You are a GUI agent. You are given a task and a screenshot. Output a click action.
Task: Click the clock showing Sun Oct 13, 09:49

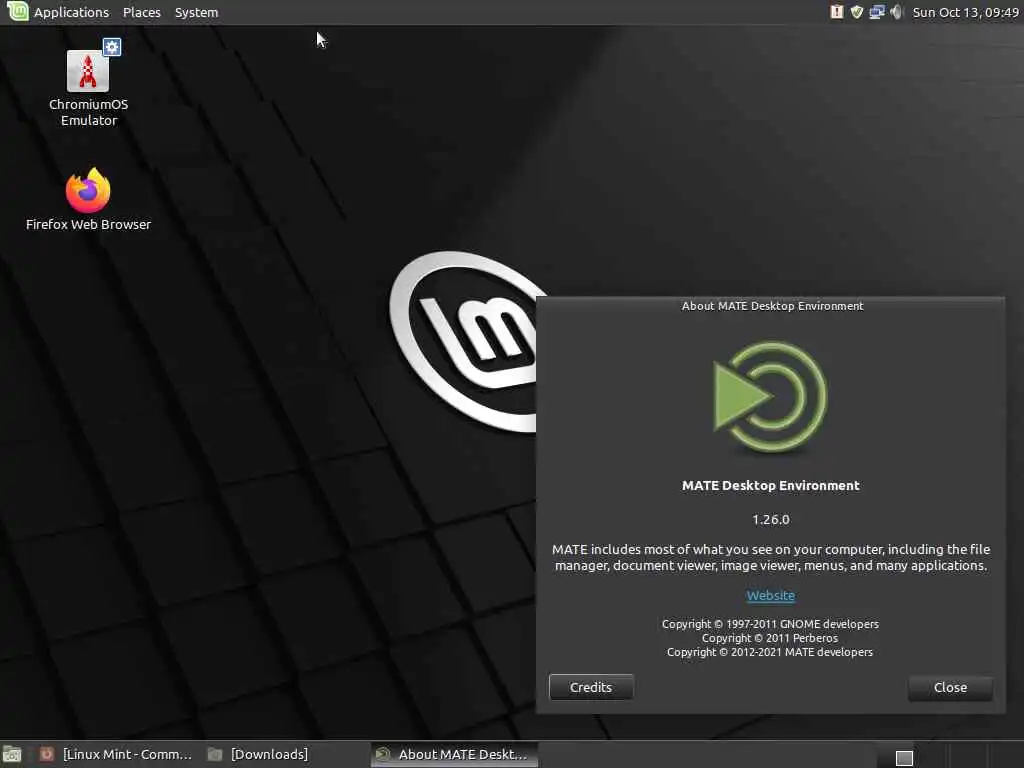point(965,12)
